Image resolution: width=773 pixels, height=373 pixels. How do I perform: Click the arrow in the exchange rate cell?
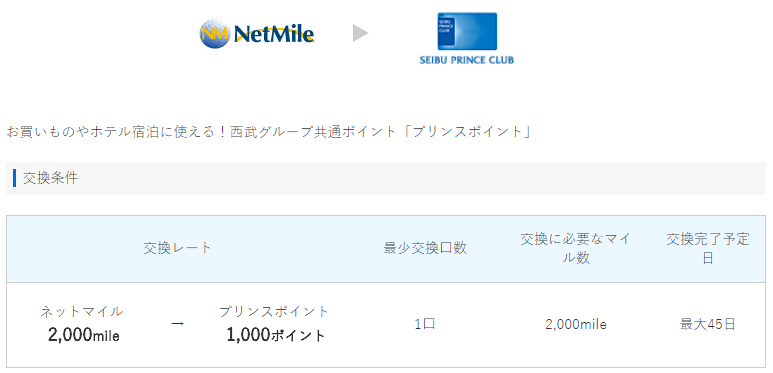click(x=177, y=324)
